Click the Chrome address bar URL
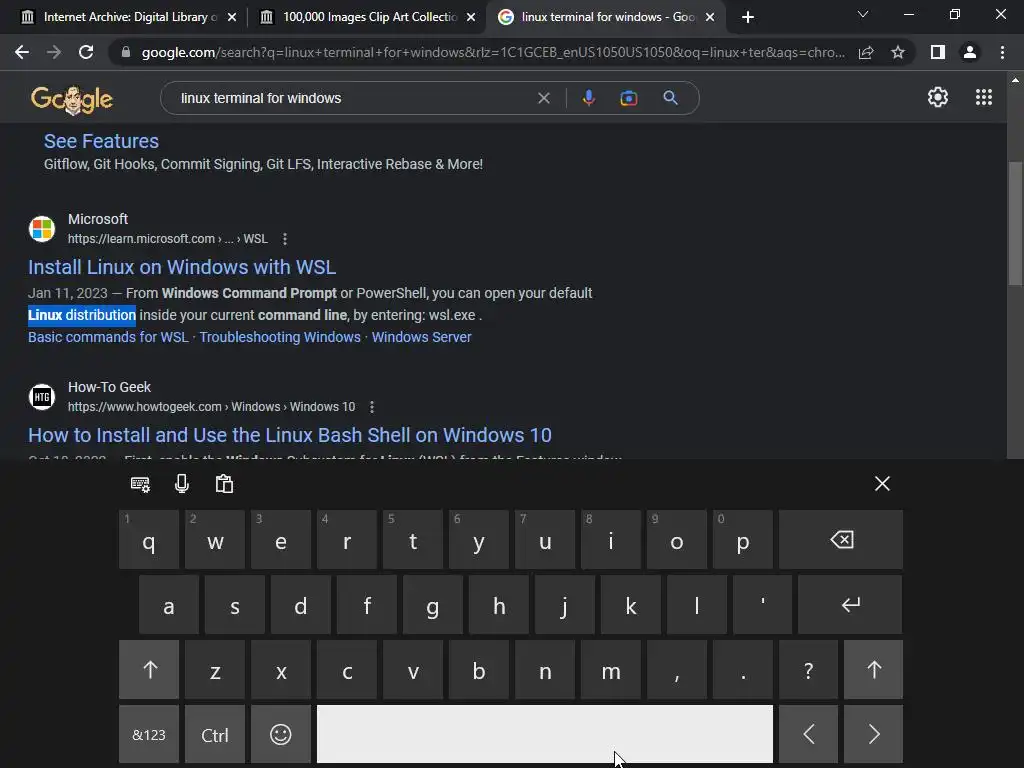Viewport: 1024px width, 768px height. pyautogui.click(x=493, y=52)
